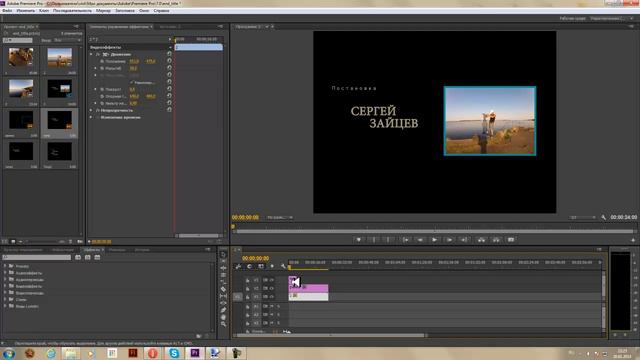Select the Pen tool
The width and height of the screenshot is (640, 360).
pos(223,310)
